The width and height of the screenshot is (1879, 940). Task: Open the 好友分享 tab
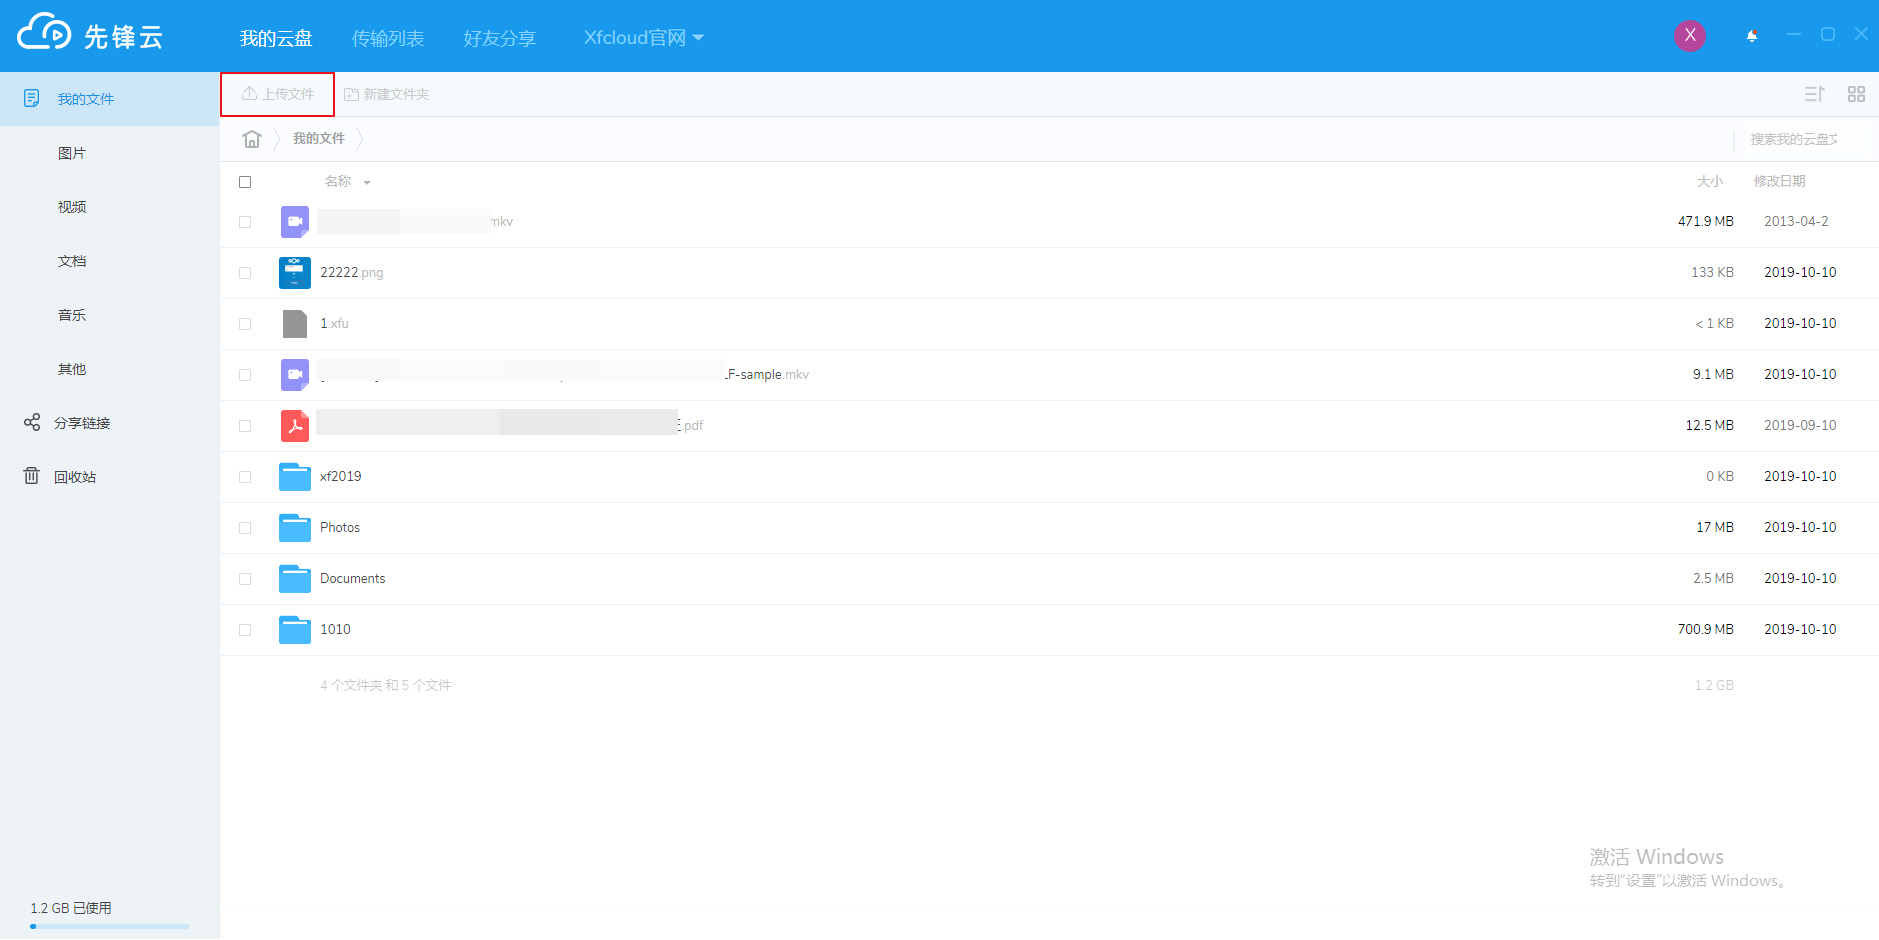(x=499, y=38)
